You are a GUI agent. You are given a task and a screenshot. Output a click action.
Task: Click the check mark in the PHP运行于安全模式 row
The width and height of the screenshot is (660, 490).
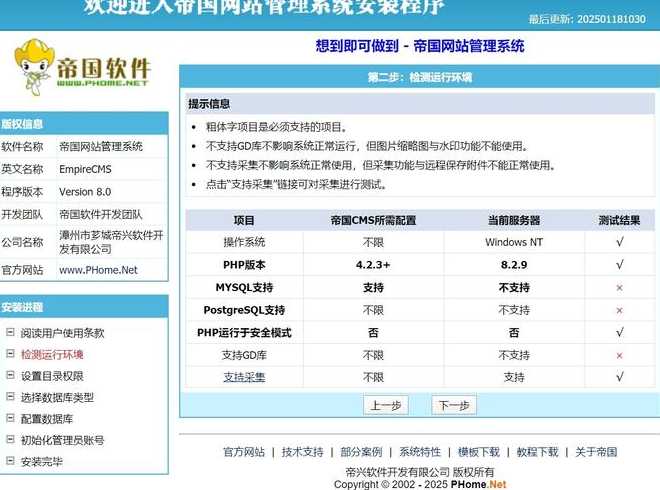(620, 333)
